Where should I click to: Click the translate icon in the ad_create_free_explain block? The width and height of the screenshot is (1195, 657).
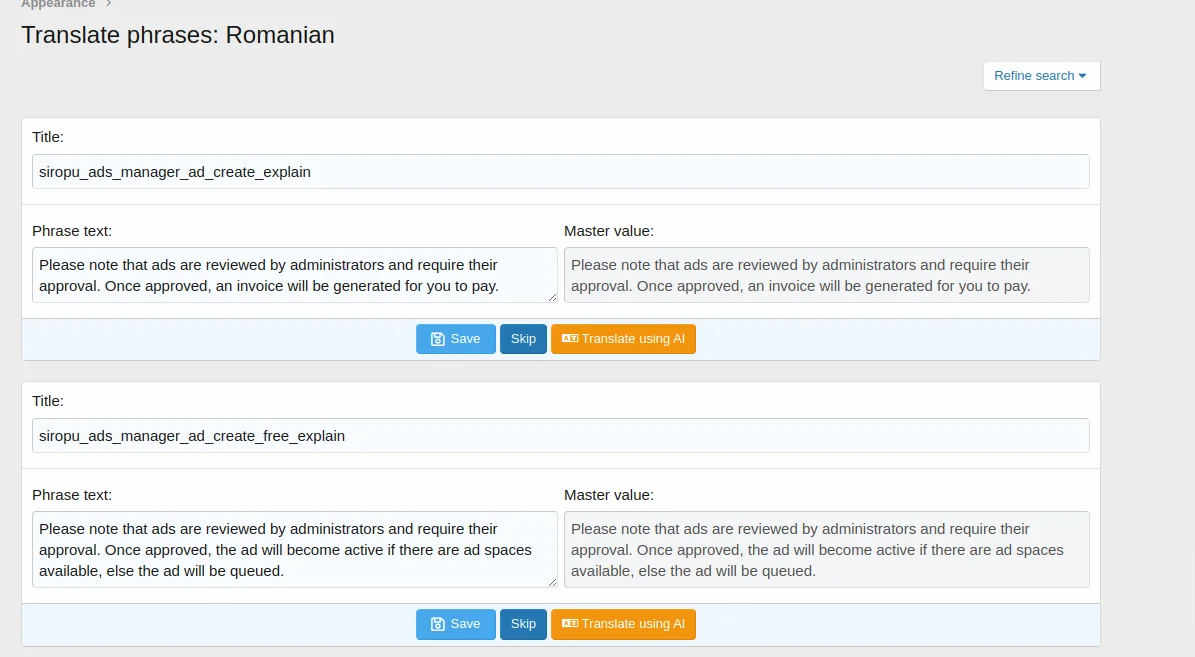[570, 624]
